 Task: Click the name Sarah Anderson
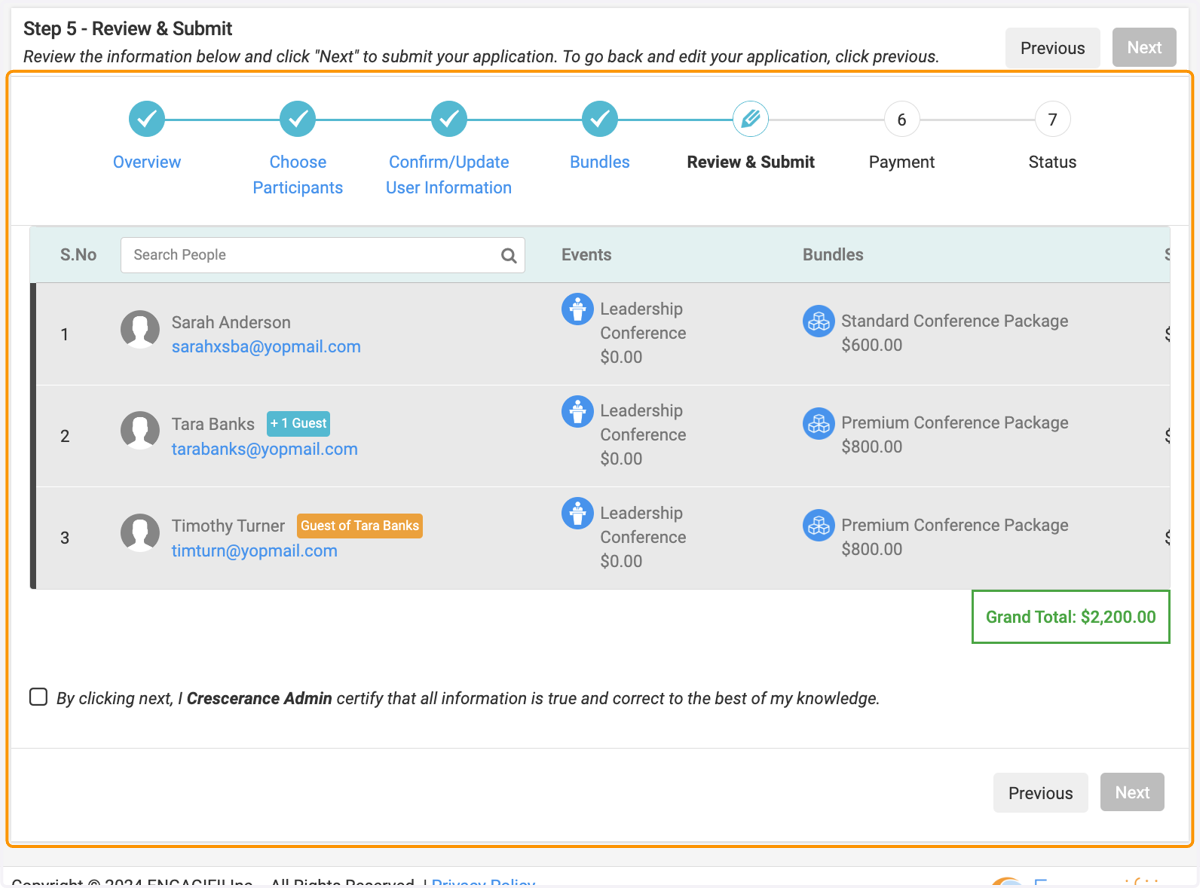231,323
